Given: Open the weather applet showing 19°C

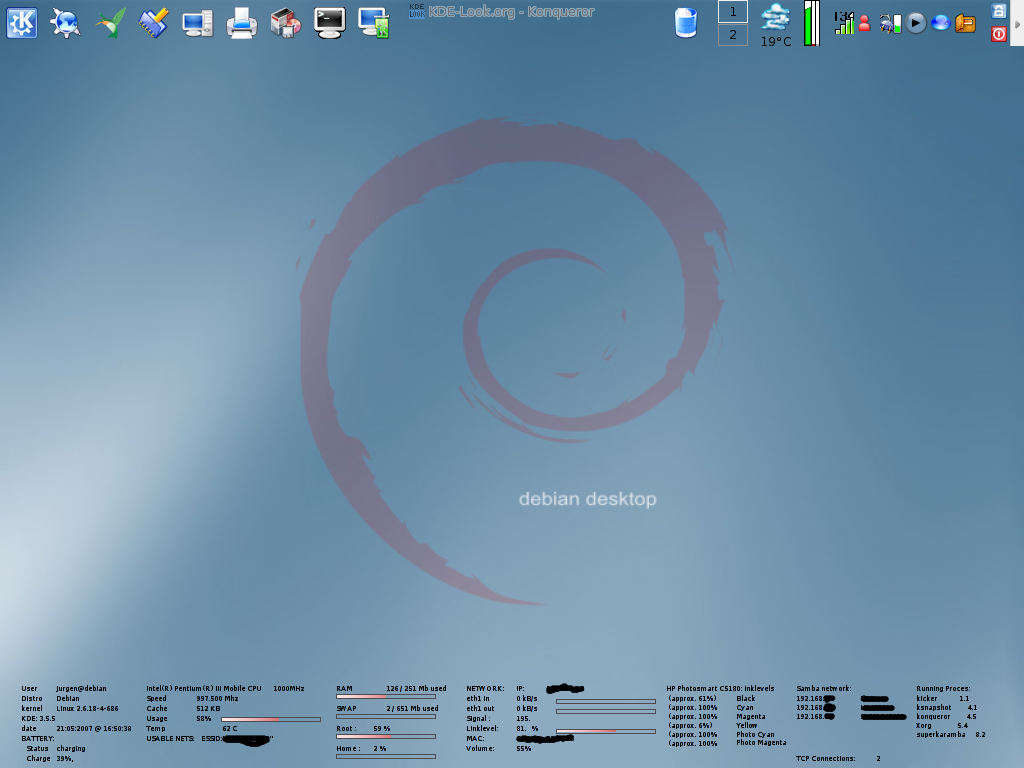Looking at the screenshot, I should [x=776, y=25].
